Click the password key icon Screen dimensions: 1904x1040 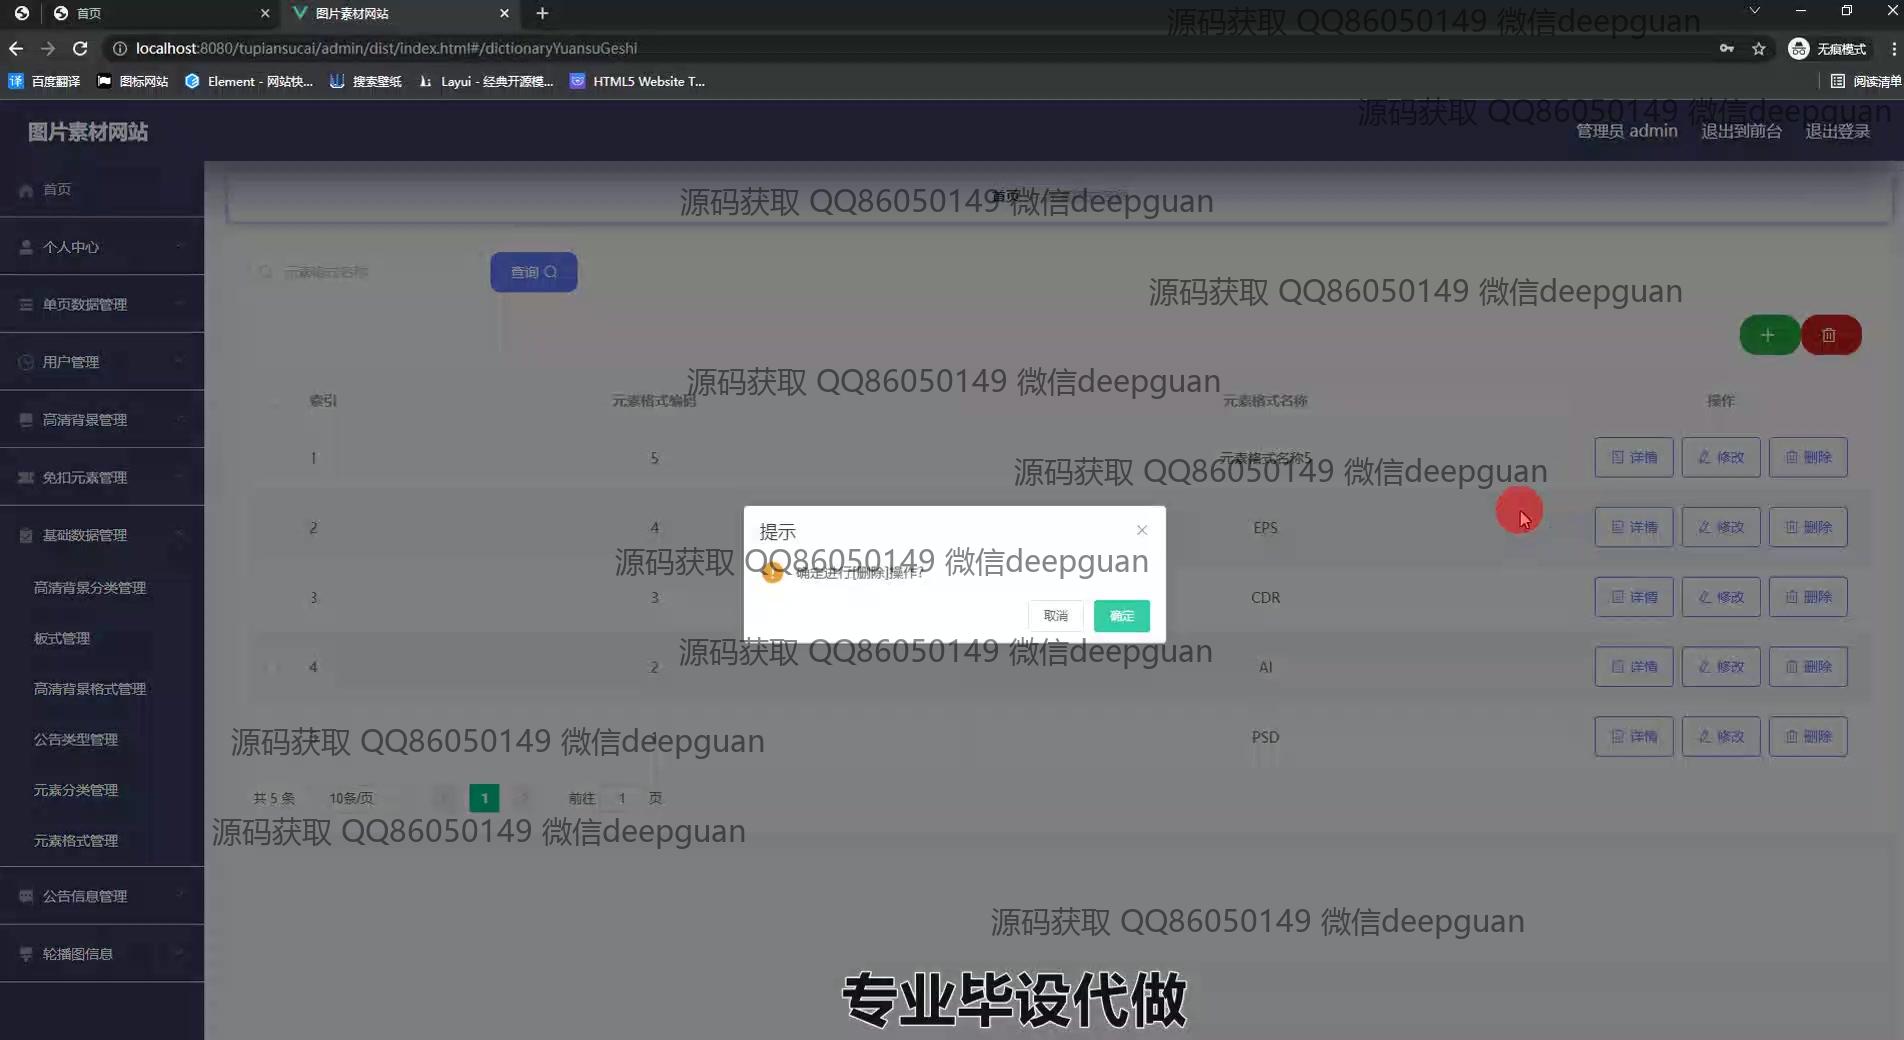(1727, 48)
